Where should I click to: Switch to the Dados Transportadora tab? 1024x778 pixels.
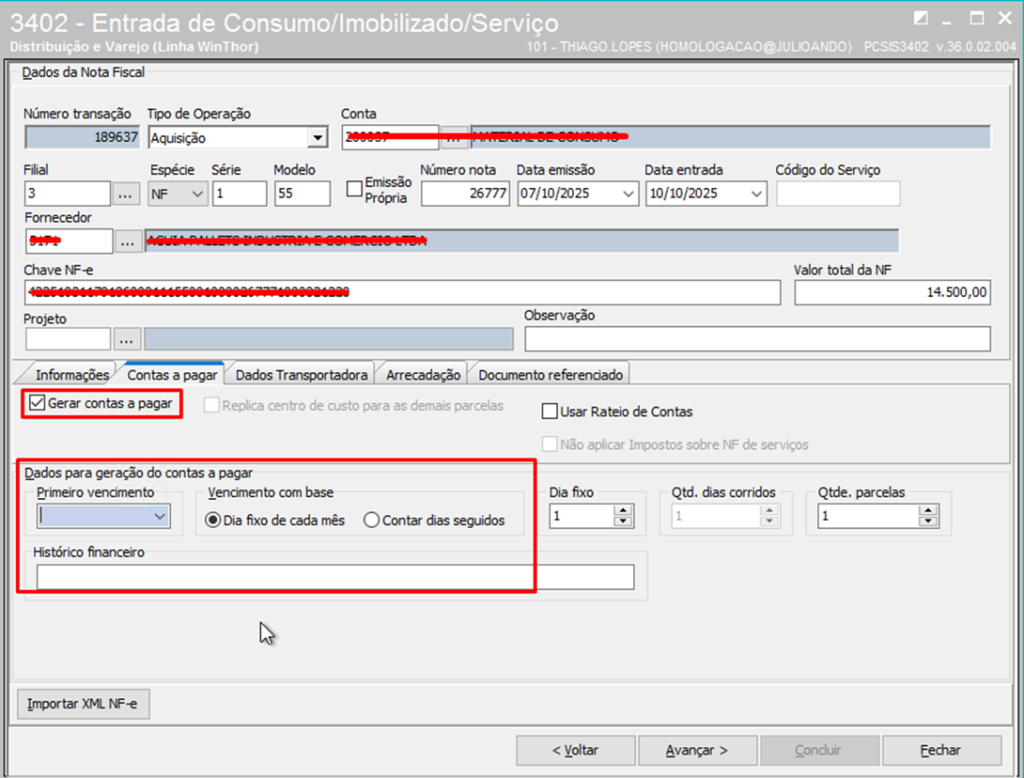[302, 375]
